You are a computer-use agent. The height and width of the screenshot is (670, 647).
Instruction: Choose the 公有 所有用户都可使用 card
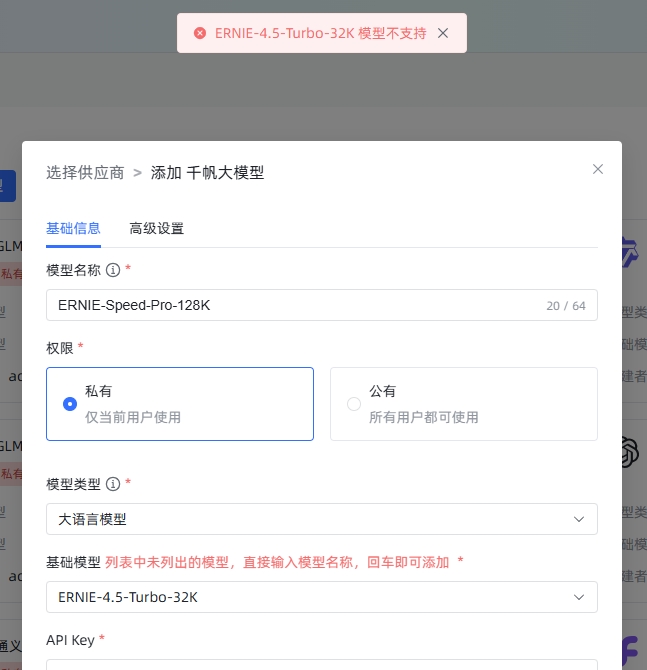tap(464, 404)
